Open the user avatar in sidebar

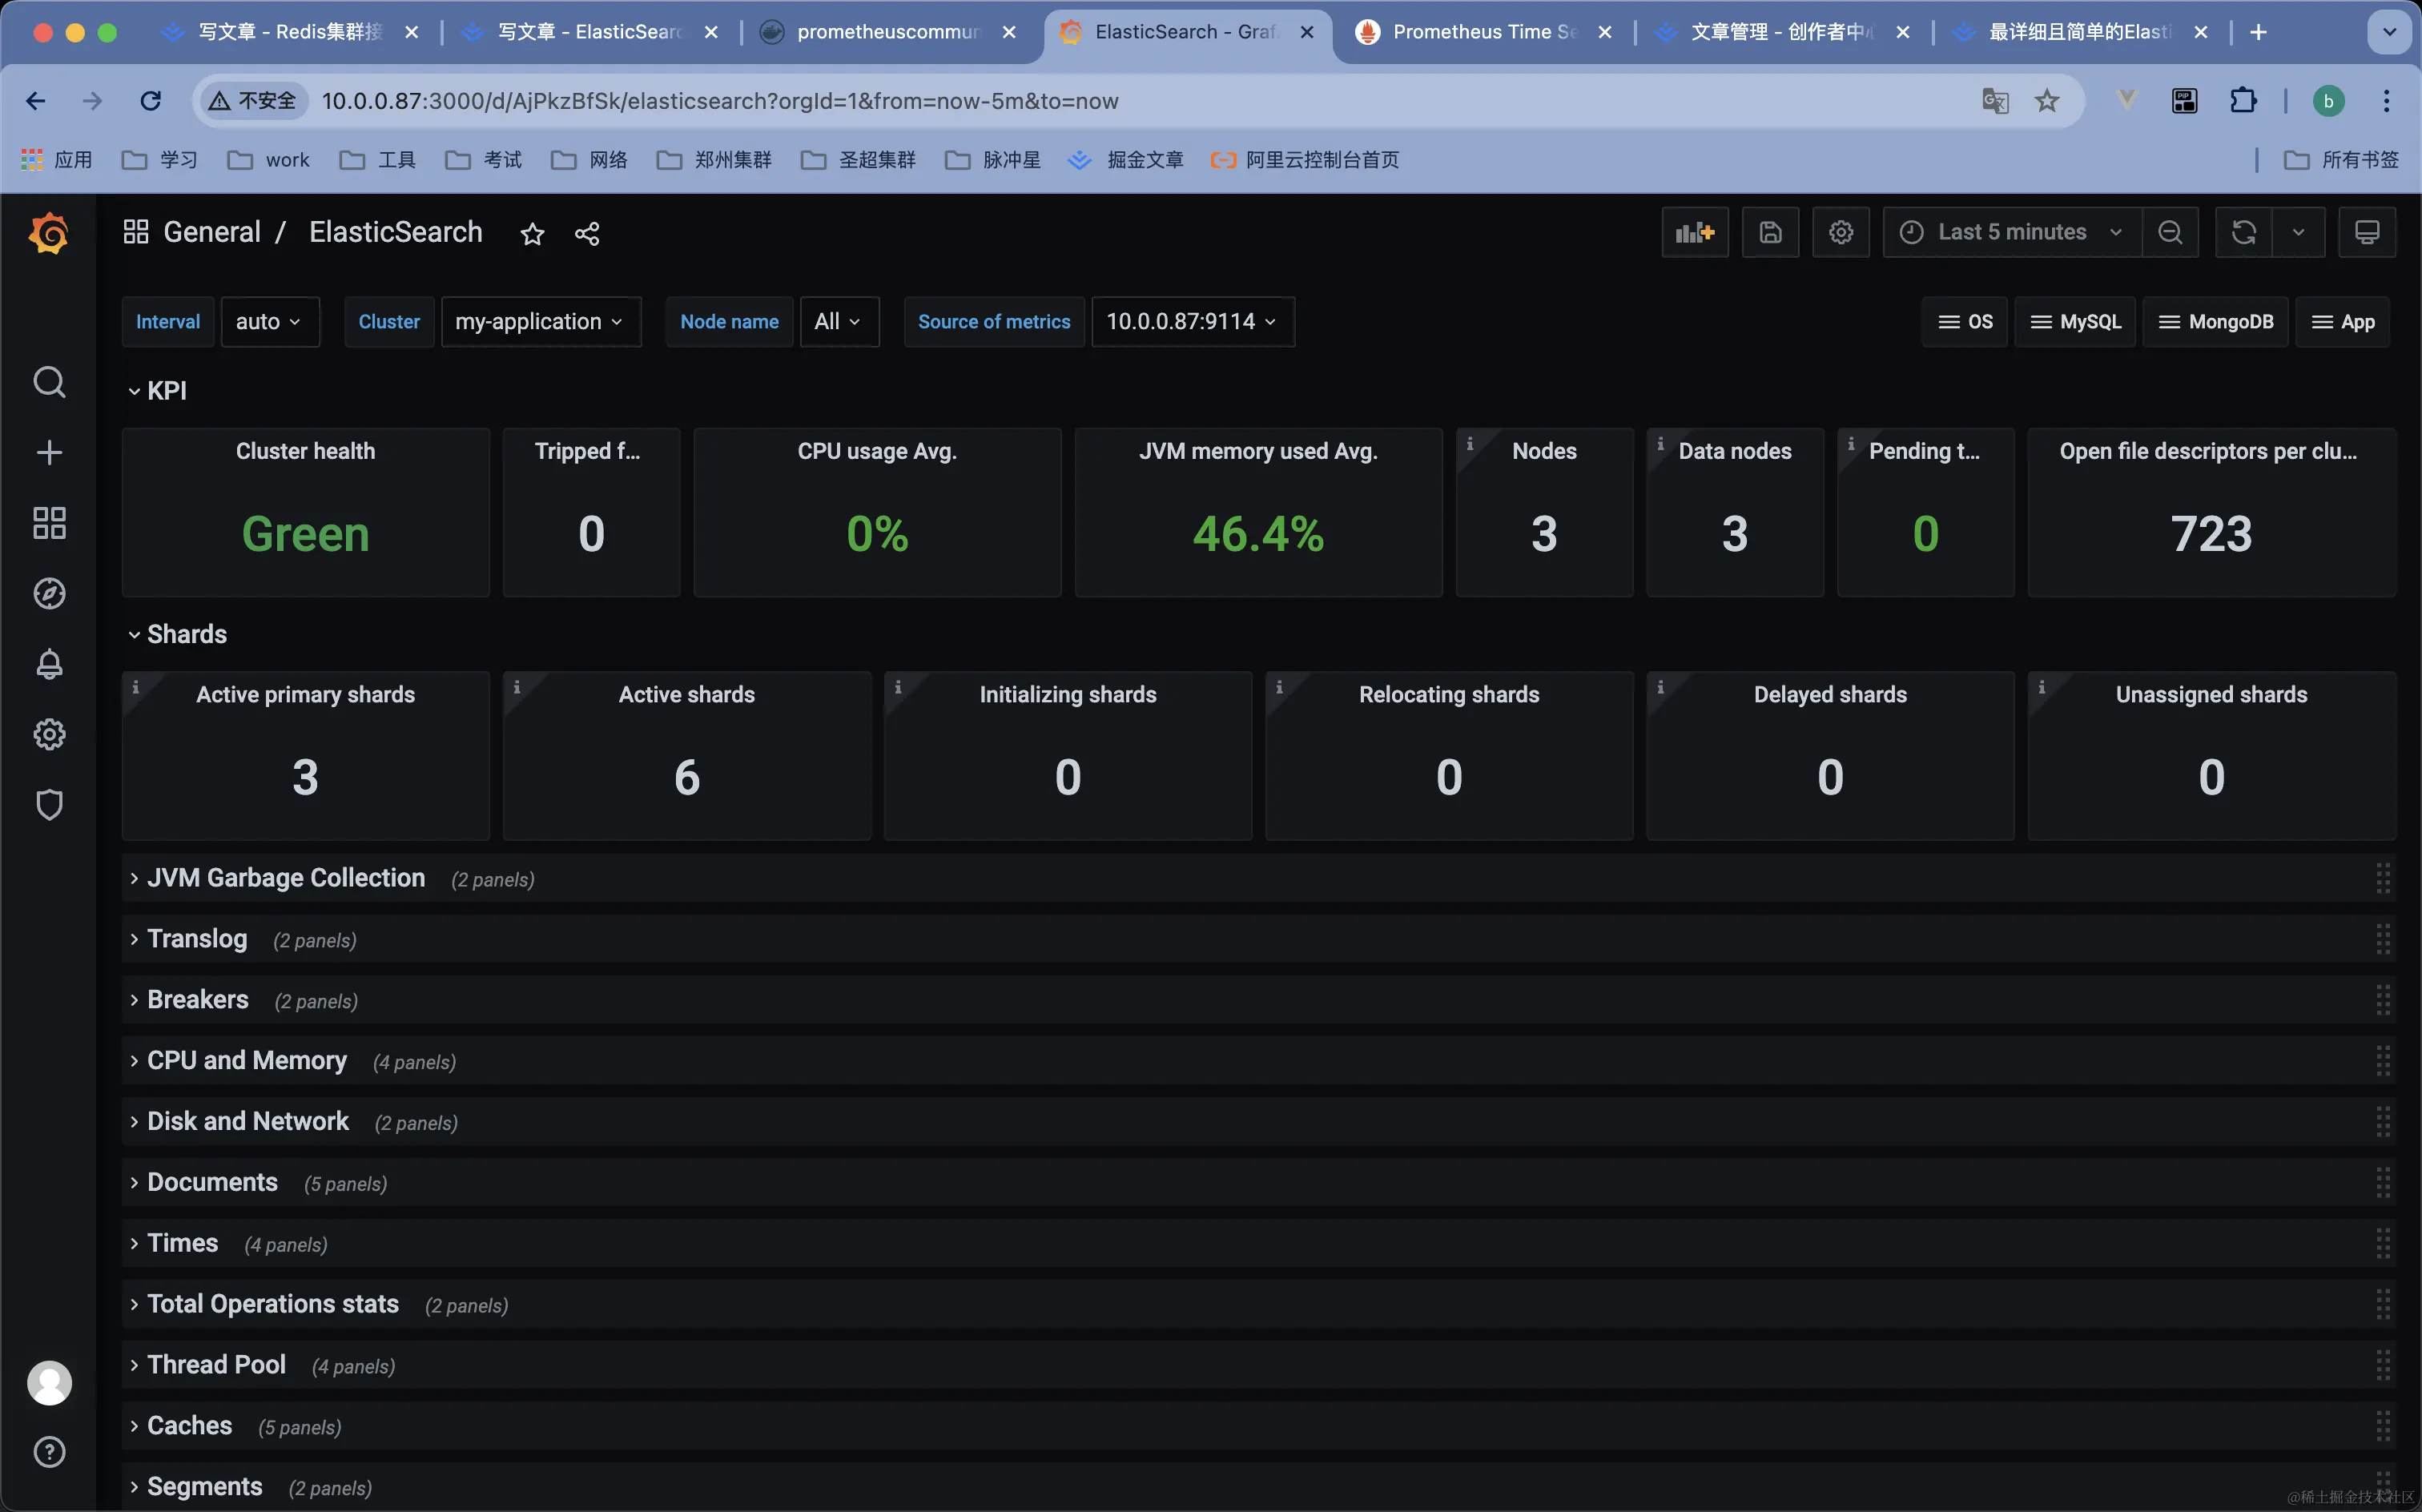tap(49, 1383)
